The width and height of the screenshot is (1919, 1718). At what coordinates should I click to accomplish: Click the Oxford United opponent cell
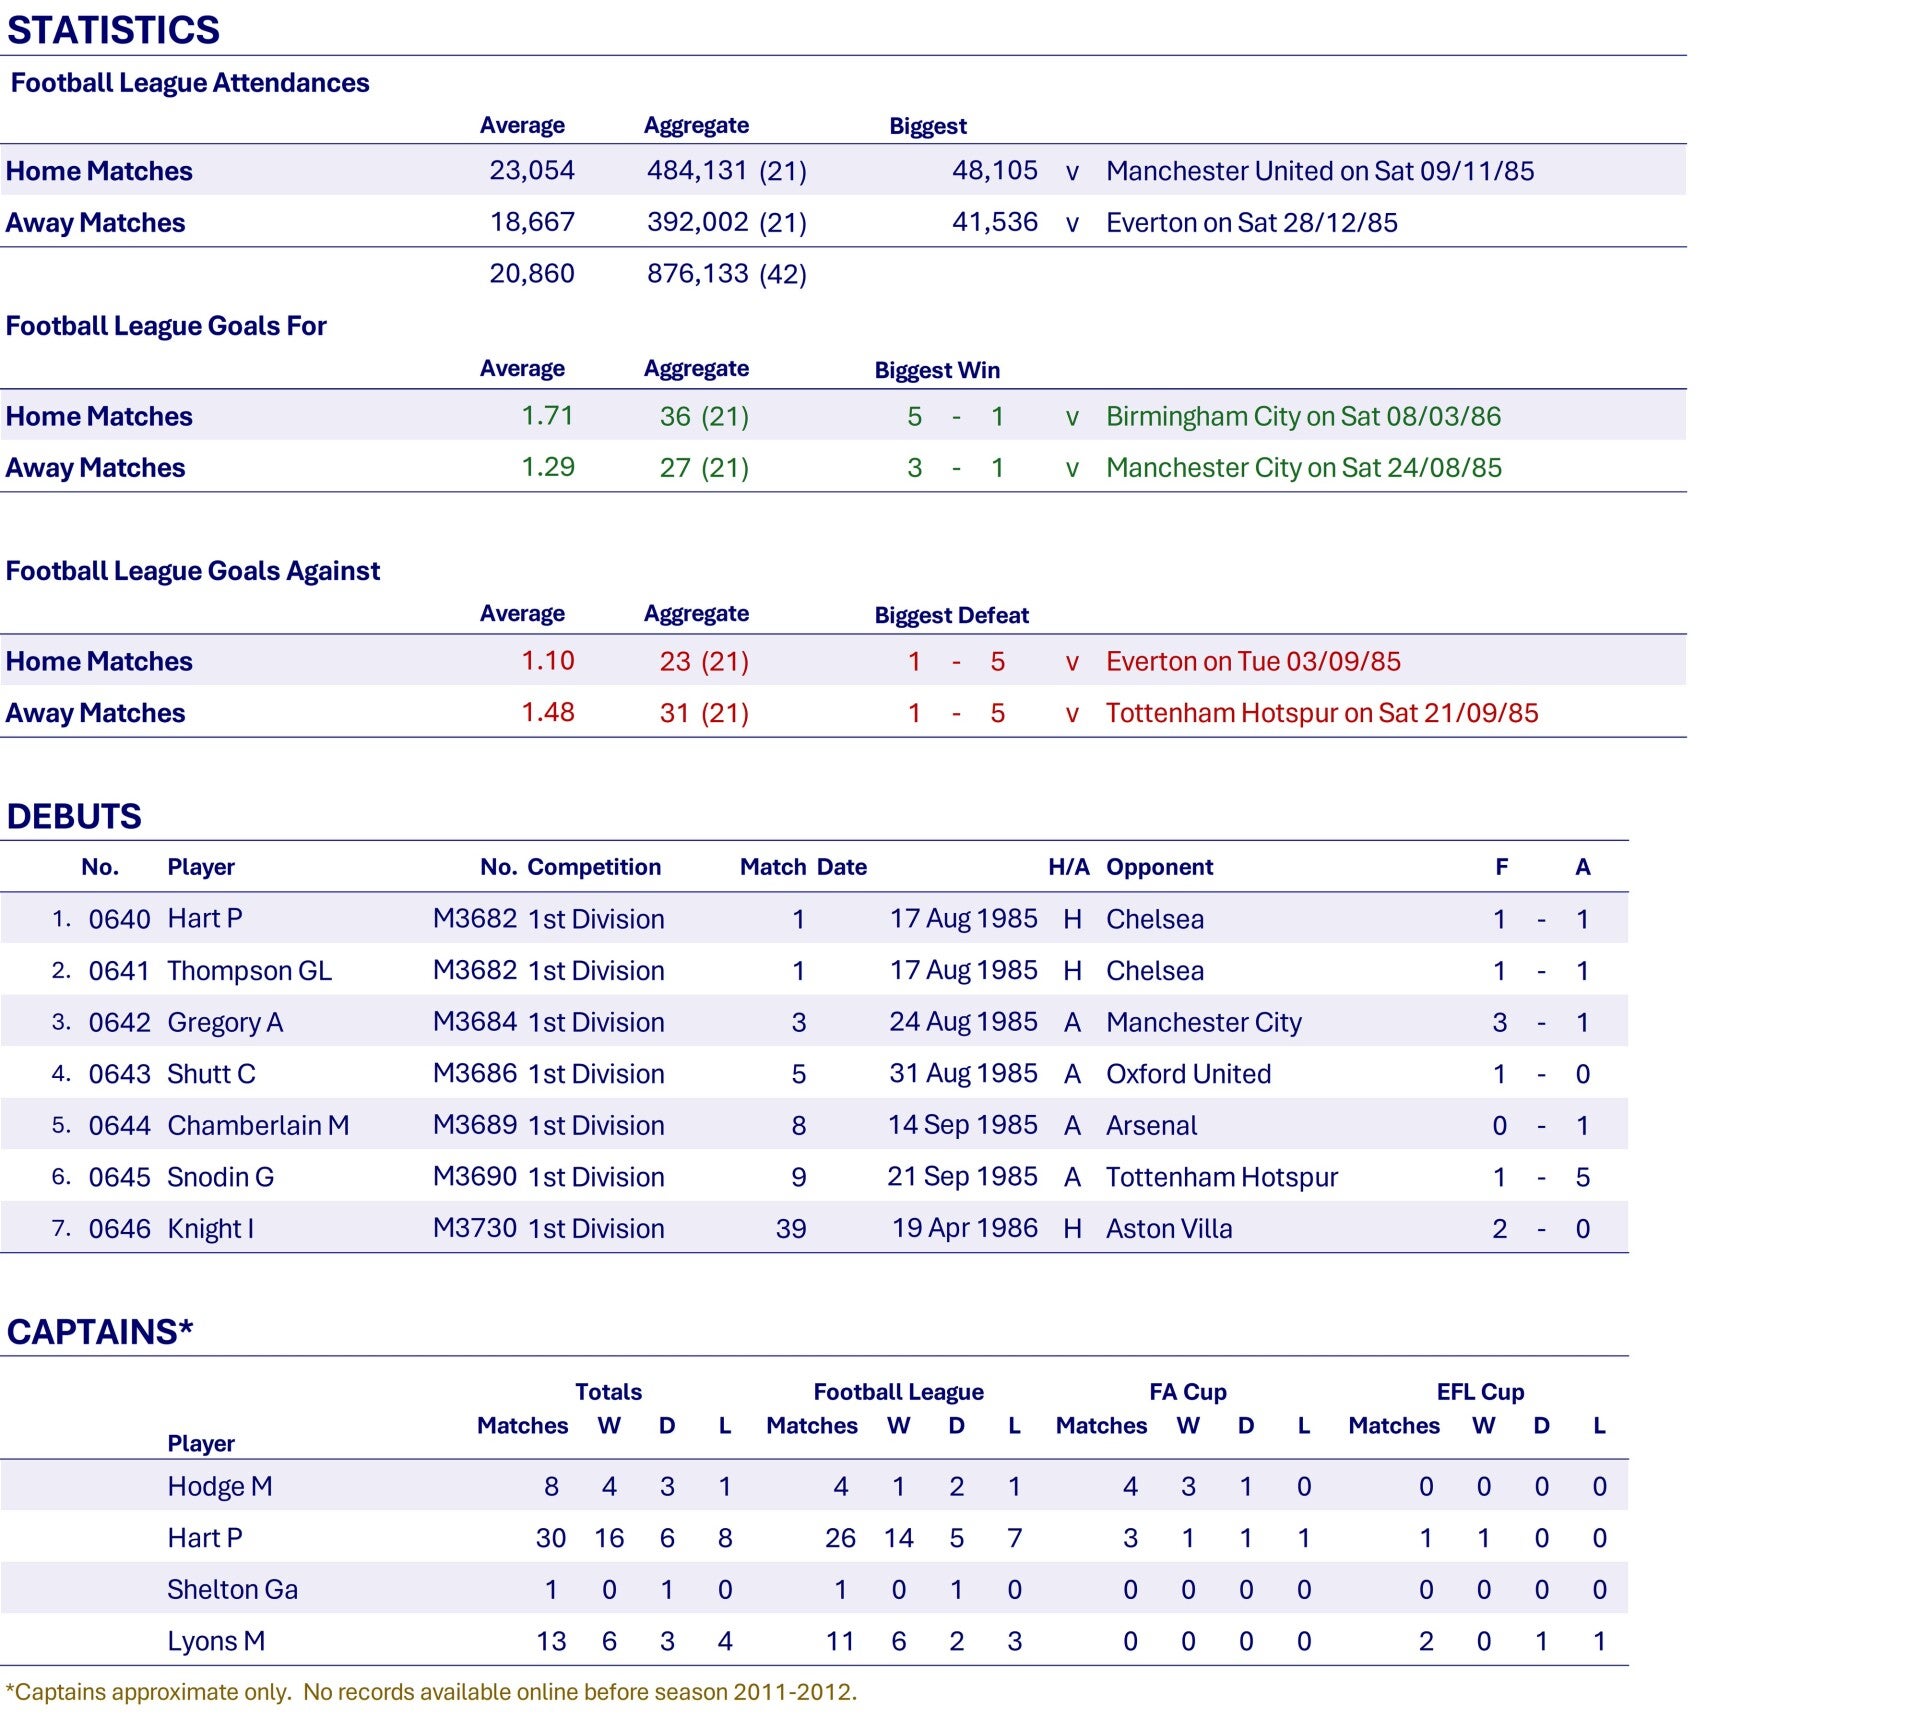click(x=1188, y=1074)
